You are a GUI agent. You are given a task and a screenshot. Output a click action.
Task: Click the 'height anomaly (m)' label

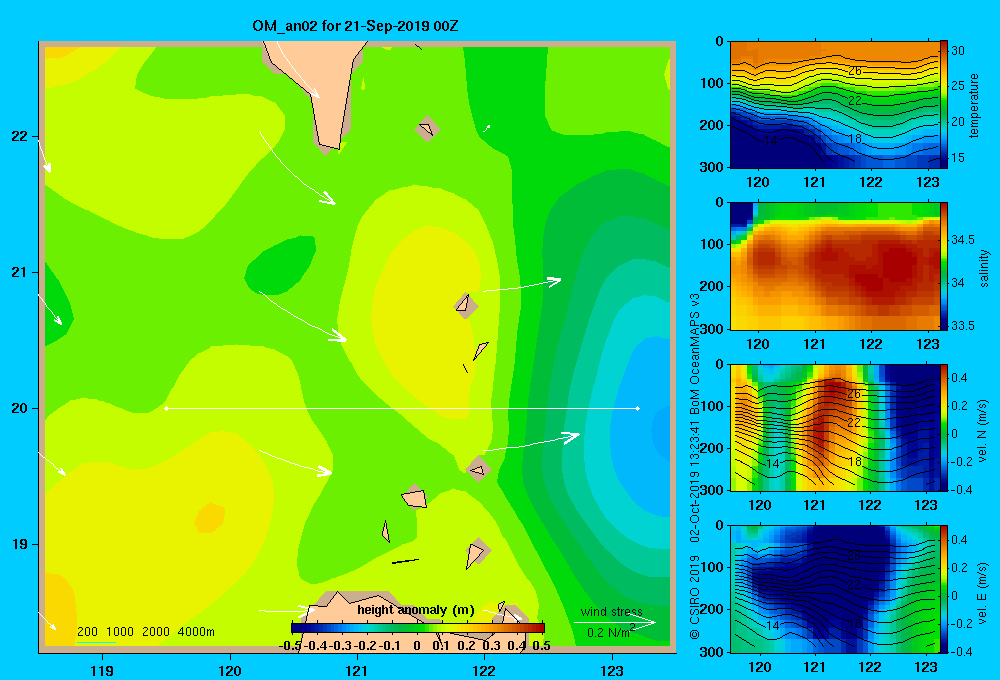[416, 610]
